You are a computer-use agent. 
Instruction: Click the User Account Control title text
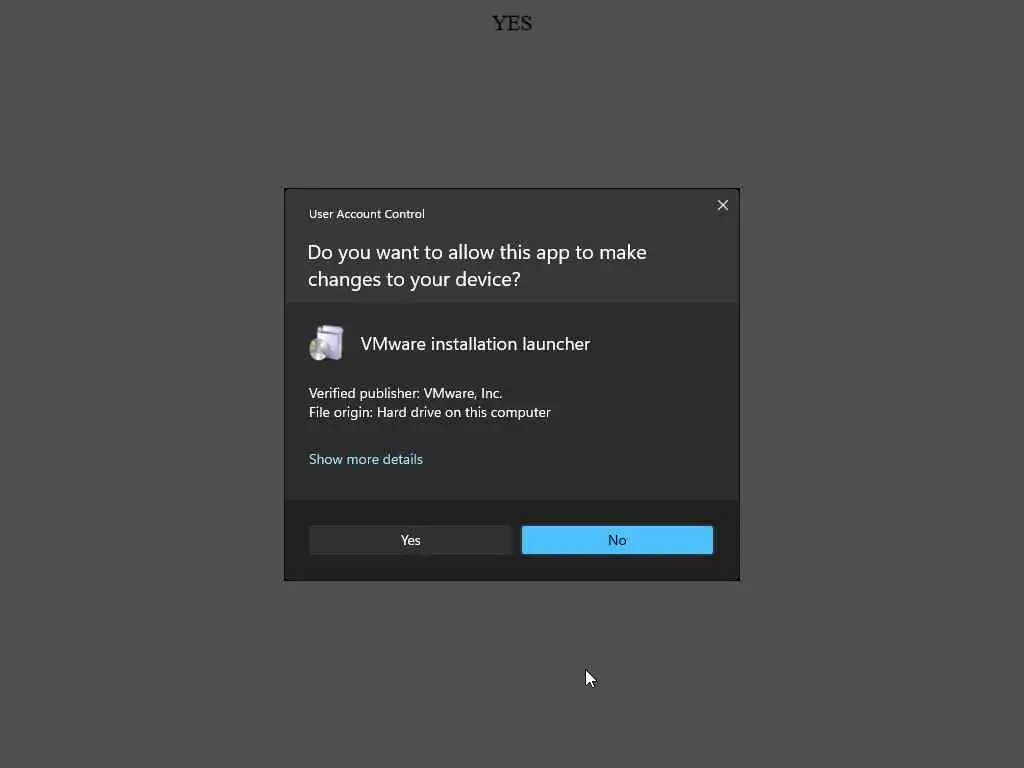[x=366, y=214]
